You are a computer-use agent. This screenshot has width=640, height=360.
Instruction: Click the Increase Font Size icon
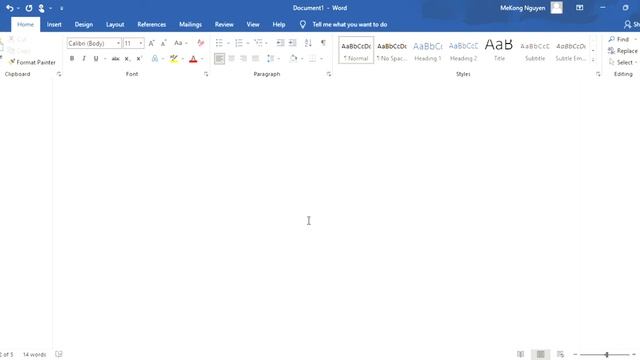(x=151, y=43)
